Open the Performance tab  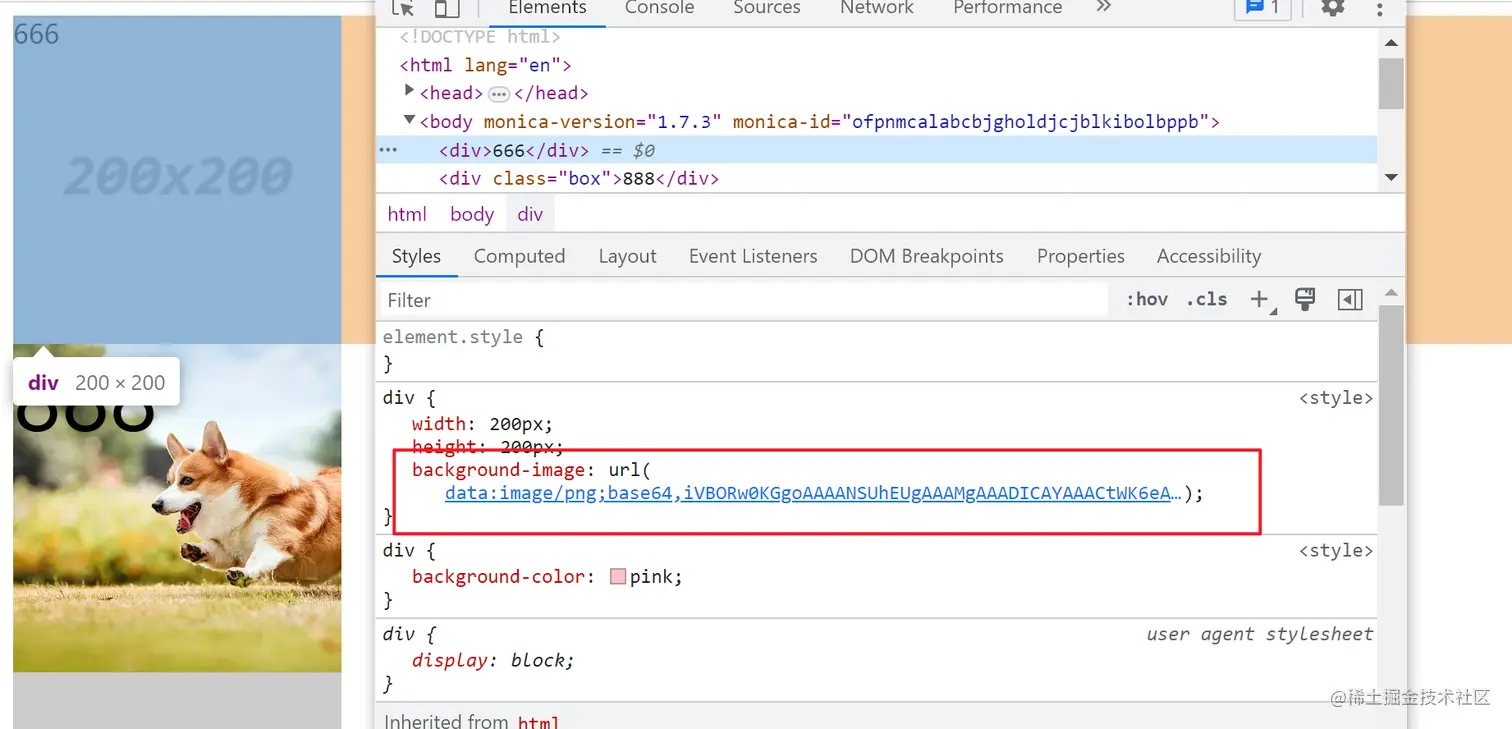(1008, 8)
